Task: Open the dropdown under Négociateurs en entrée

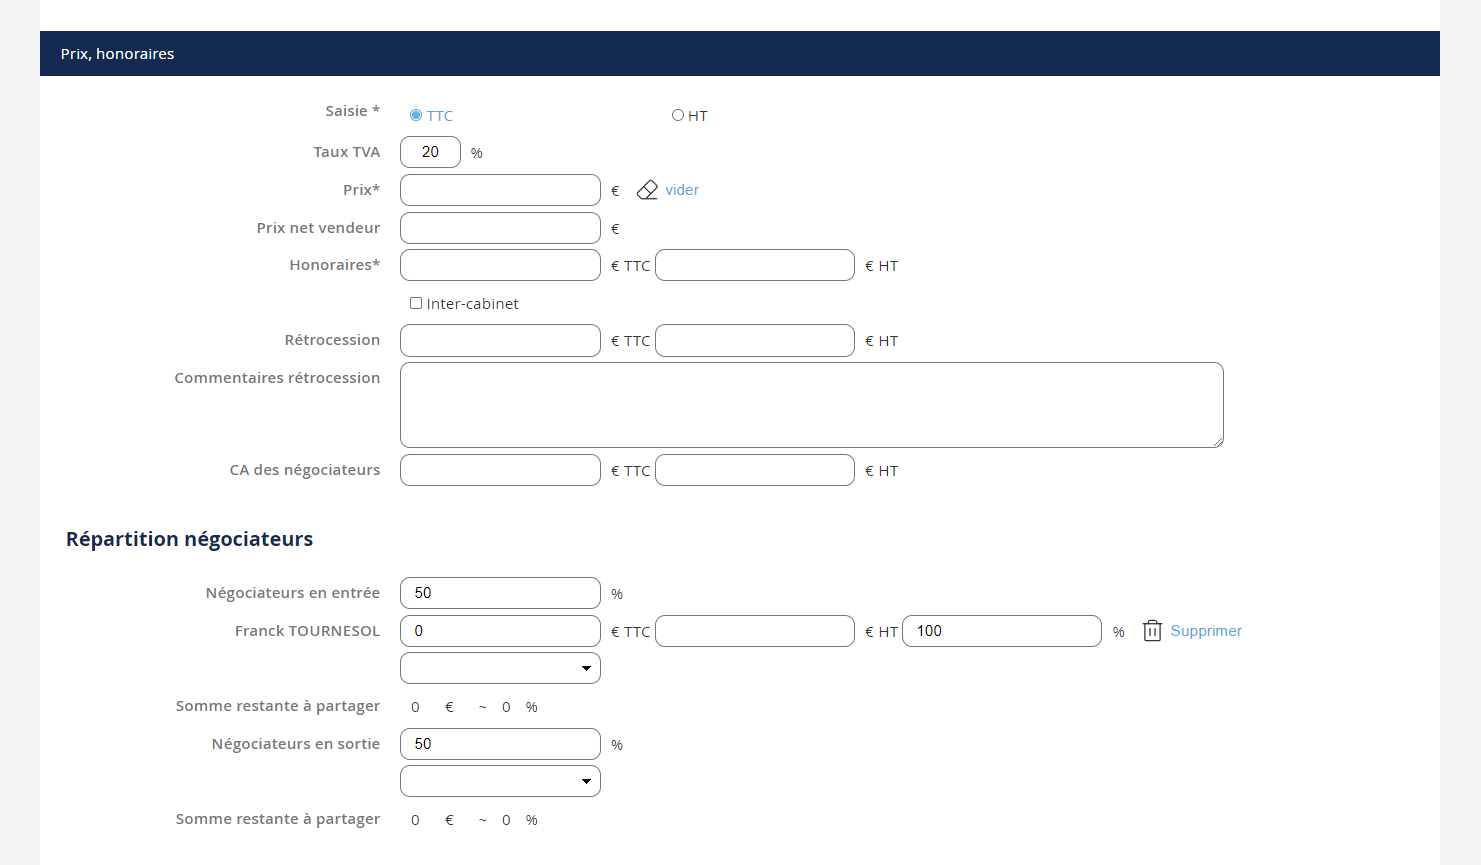Action: coord(500,668)
